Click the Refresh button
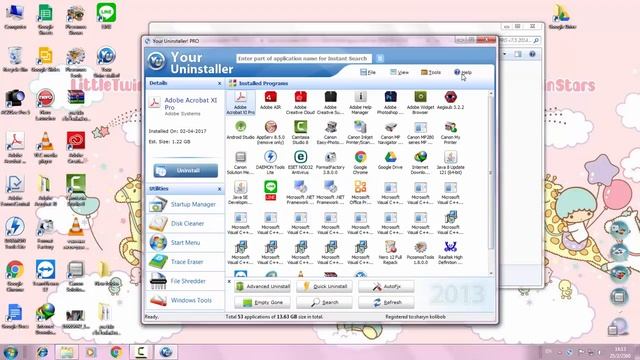Image resolution: width=640 pixels, height=360 pixels. click(x=386, y=302)
